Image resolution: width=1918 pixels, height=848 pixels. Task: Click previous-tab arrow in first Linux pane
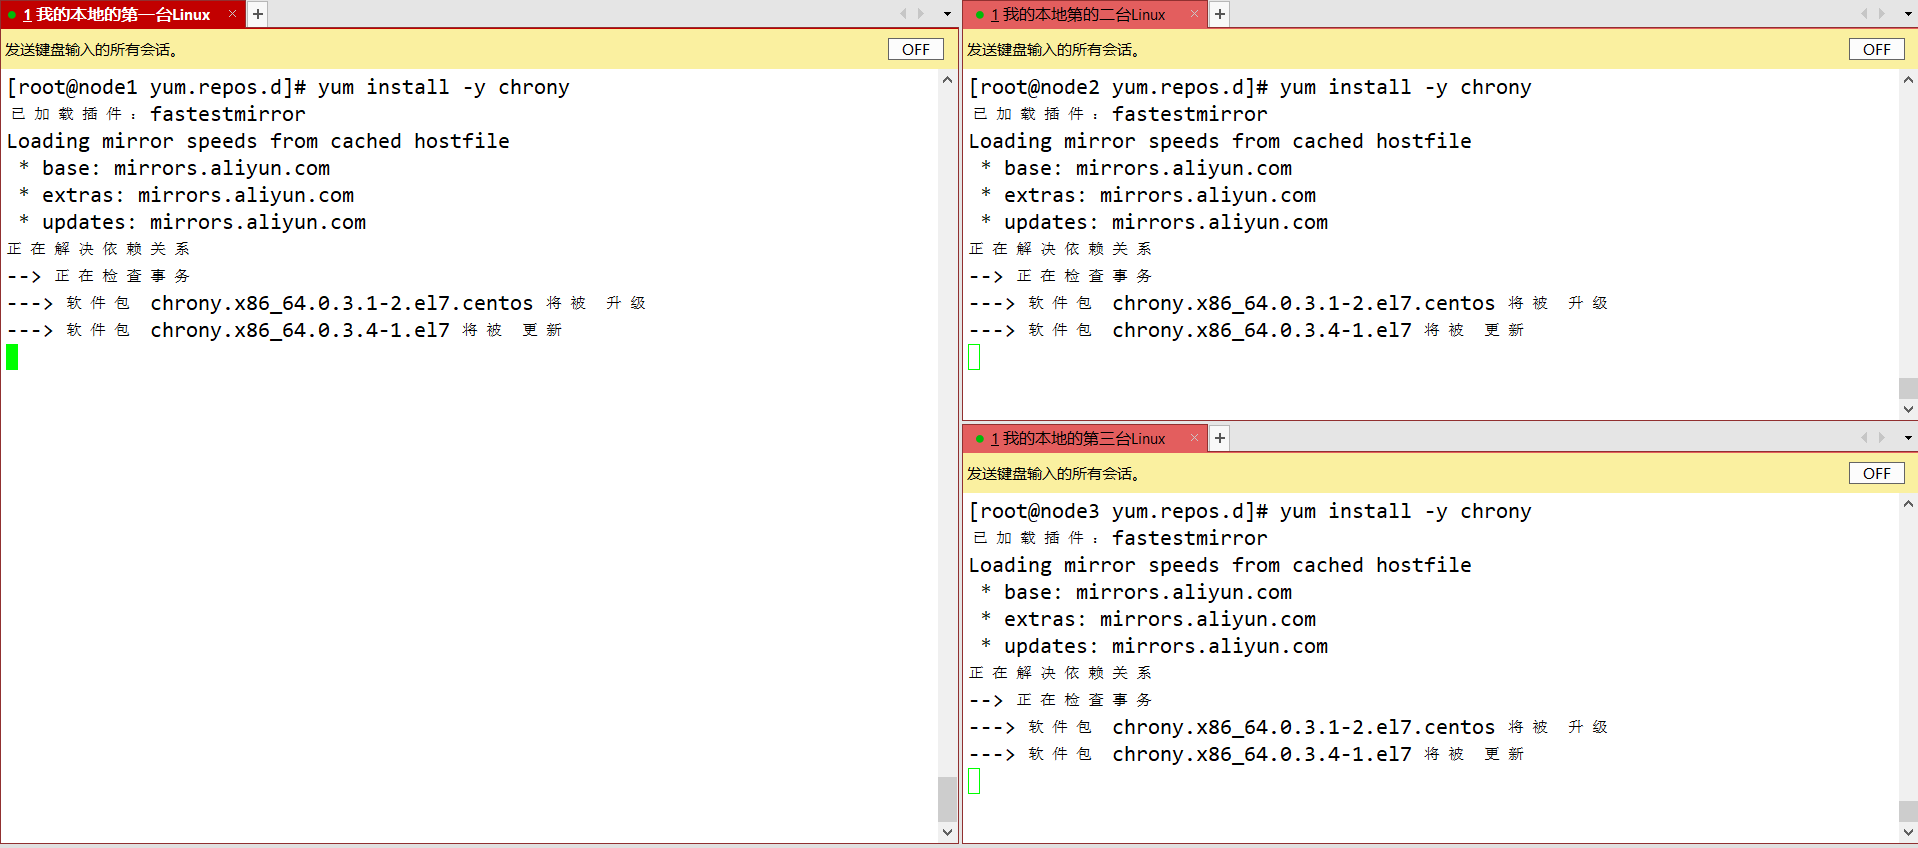pos(903,14)
